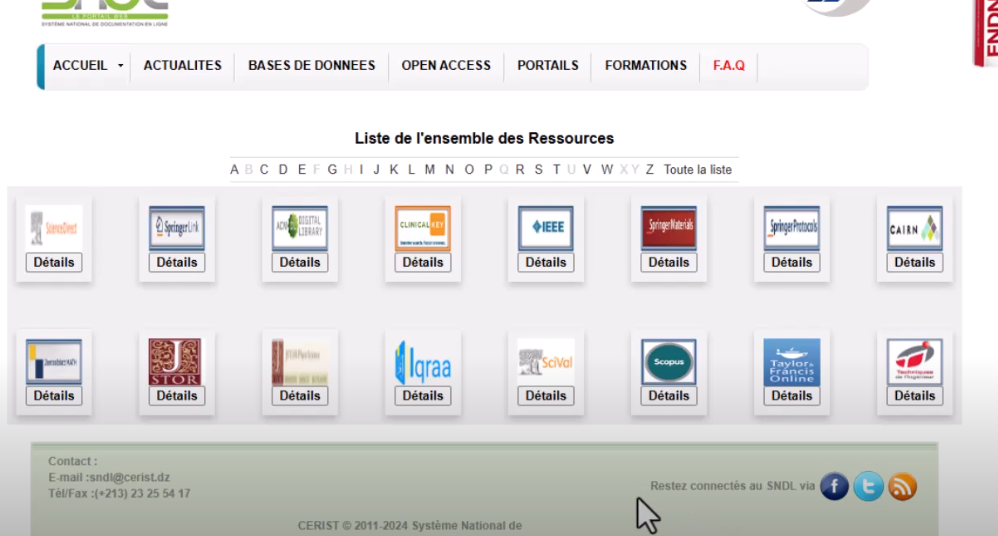Open Détails for Springer Protocols
Screen dimensions: 998x536
pos(792,262)
